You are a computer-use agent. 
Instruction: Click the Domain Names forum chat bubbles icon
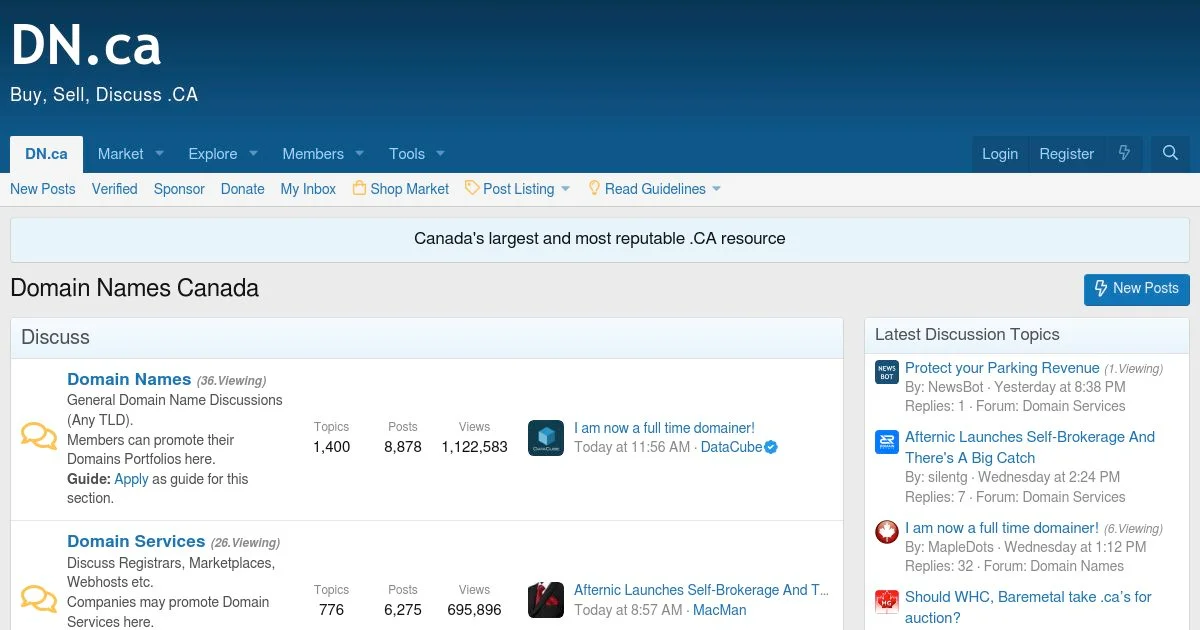coord(39,437)
